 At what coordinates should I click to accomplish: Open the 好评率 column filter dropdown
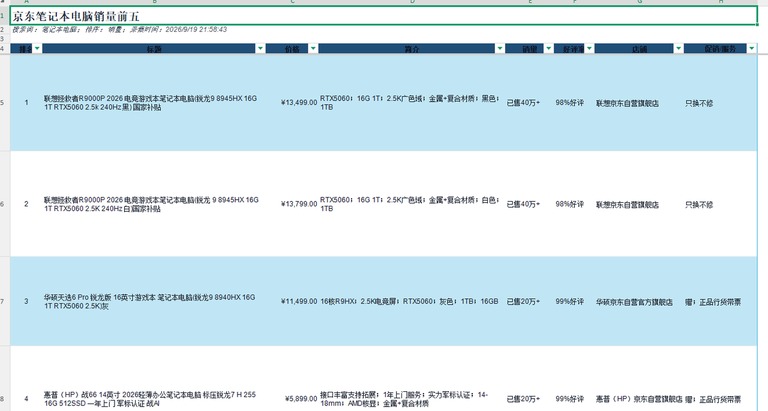tap(589, 48)
